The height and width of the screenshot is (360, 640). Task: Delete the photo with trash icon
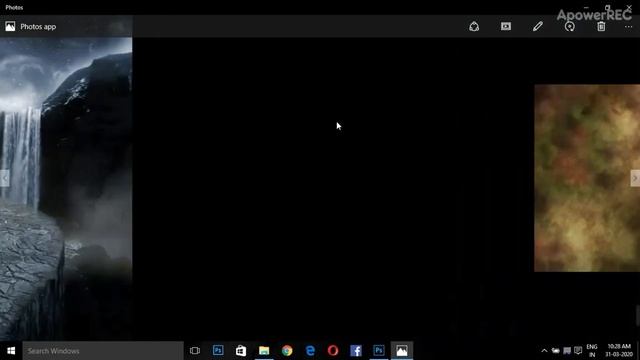(601, 27)
